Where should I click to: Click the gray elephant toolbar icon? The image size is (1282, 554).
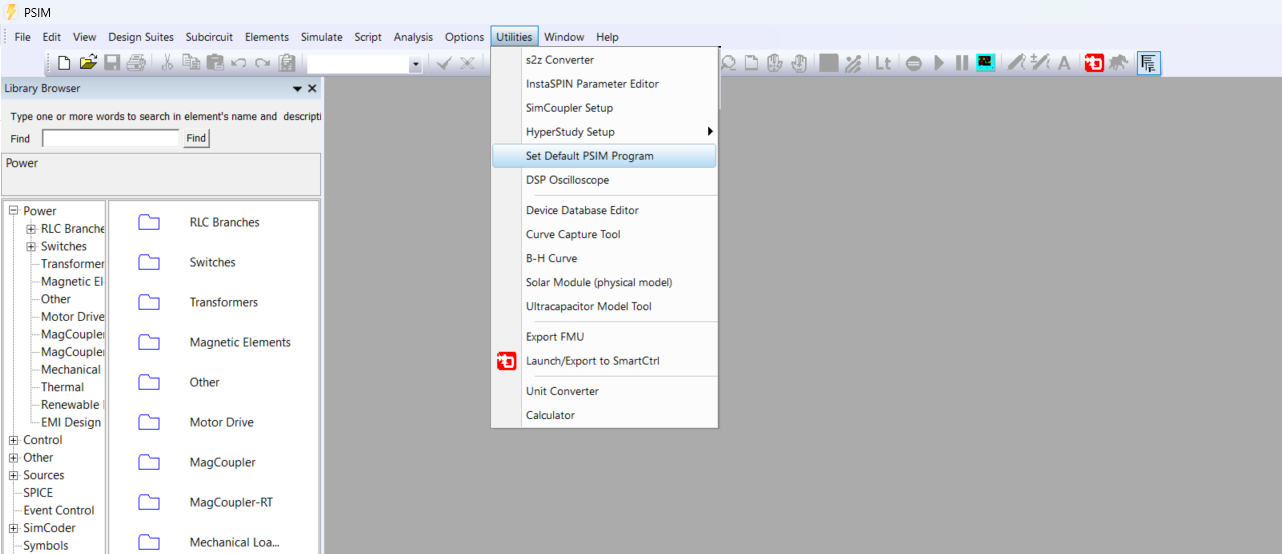tap(1118, 63)
